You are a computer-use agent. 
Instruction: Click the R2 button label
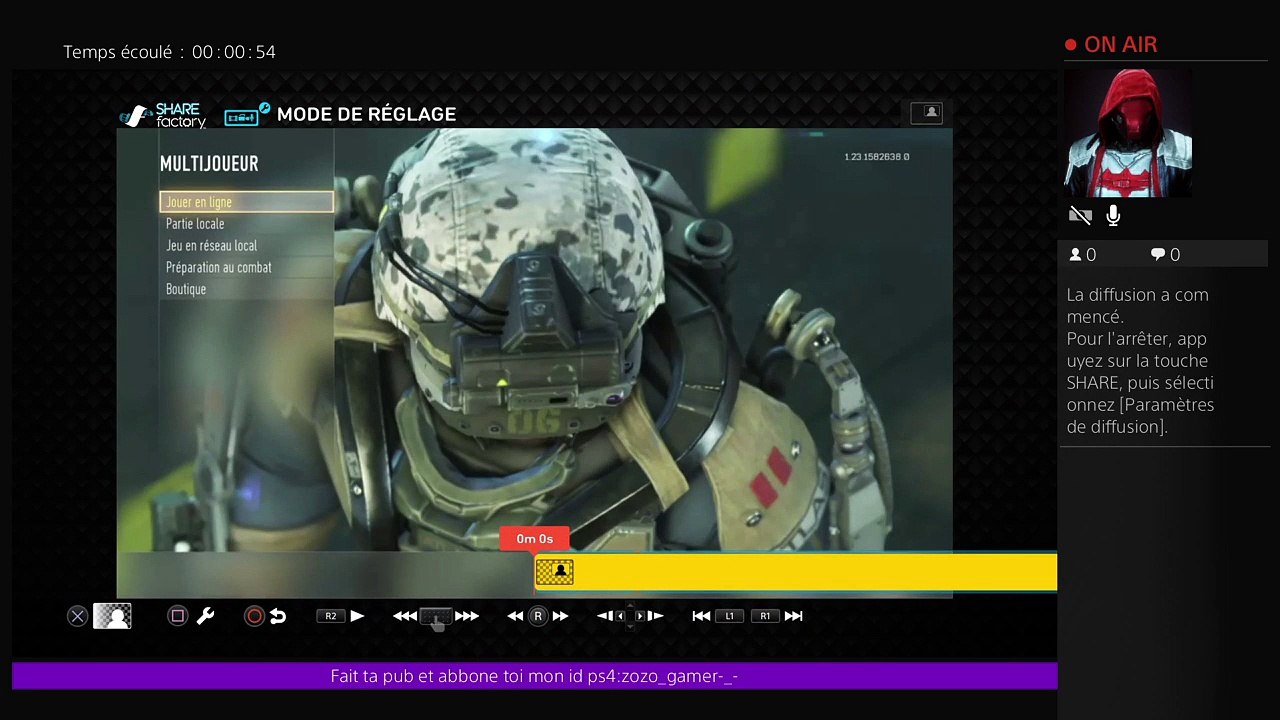coord(331,616)
